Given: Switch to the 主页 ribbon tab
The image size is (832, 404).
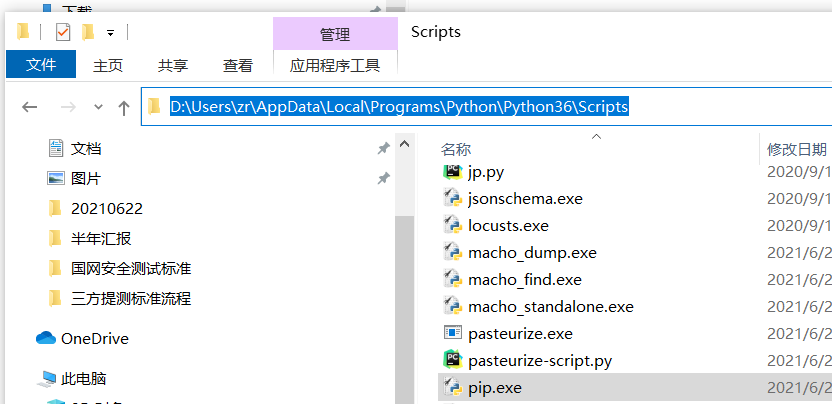Looking at the screenshot, I should [108, 65].
